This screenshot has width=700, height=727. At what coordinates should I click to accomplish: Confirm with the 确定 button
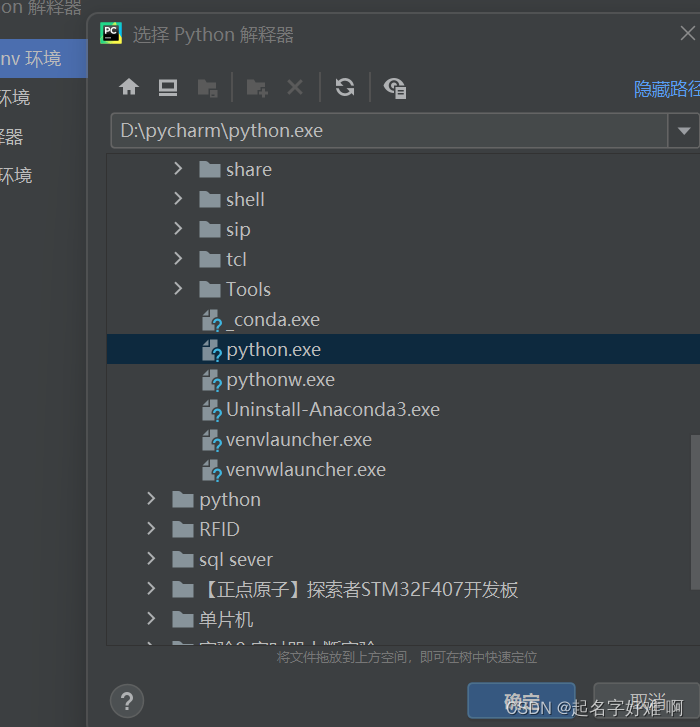click(522, 700)
